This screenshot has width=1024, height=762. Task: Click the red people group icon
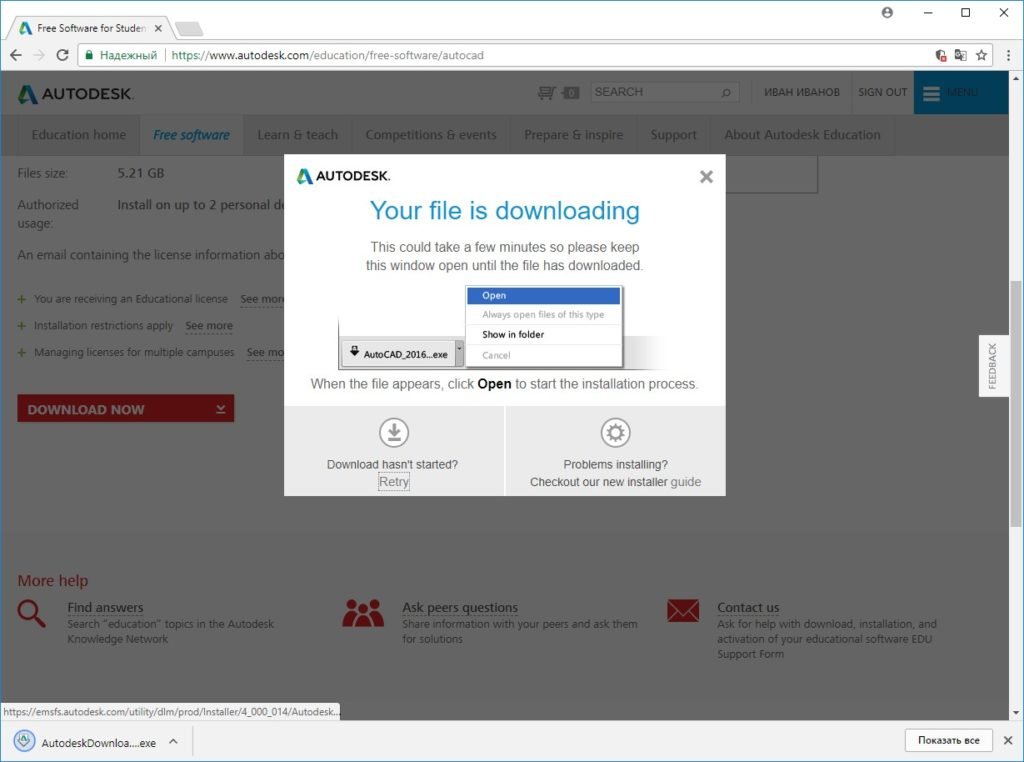tap(363, 613)
